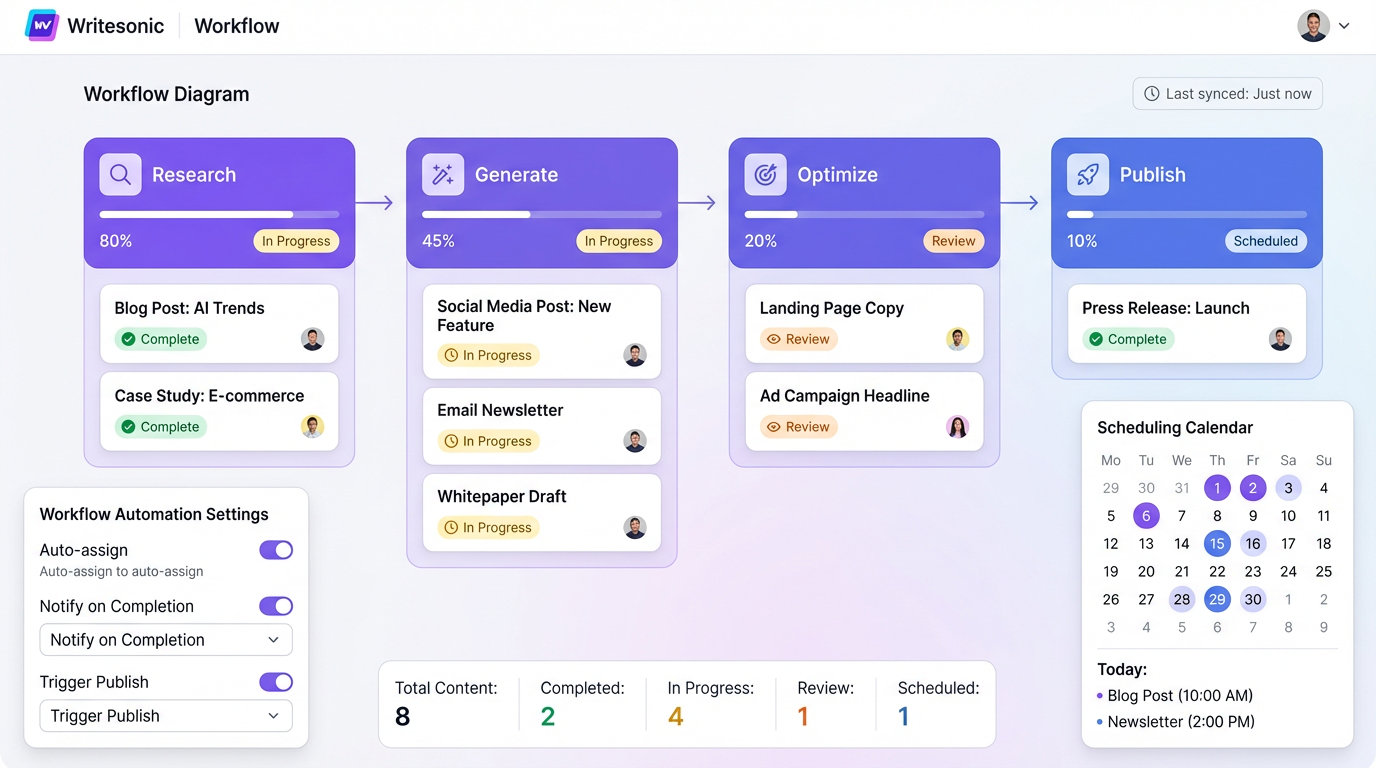Click the Research stage progress bar
The image size is (1376, 768).
tap(219, 214)
